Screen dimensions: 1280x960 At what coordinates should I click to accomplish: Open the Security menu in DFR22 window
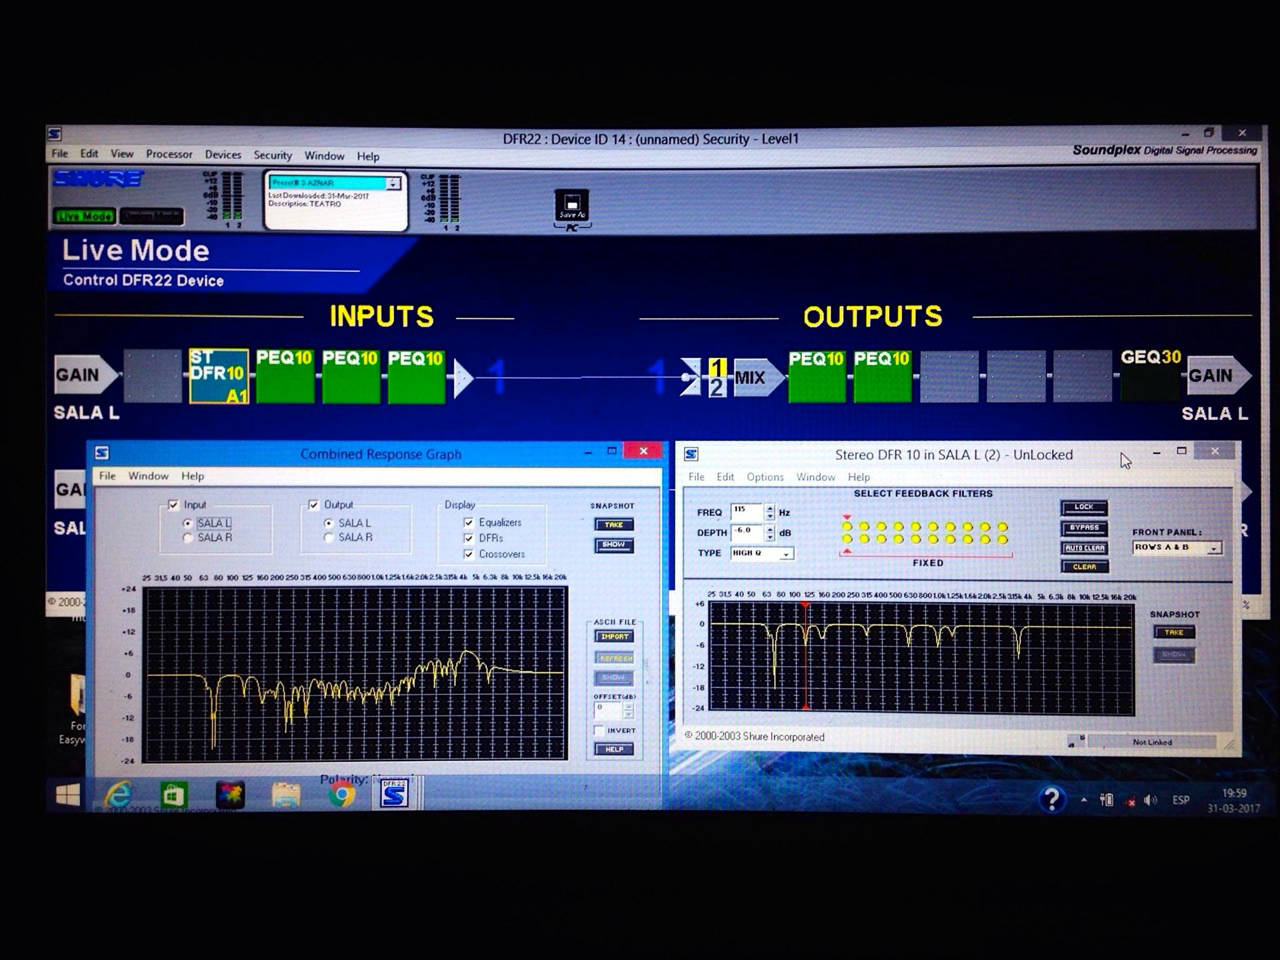272,155
